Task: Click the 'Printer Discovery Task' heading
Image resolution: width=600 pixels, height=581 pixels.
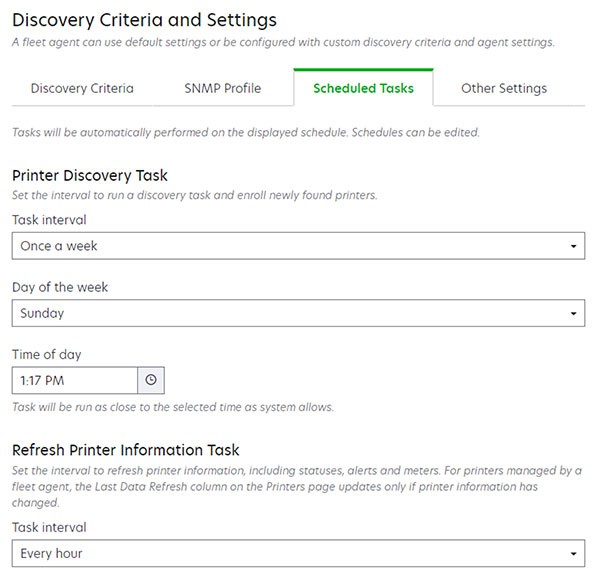Action: click(90, 175)
